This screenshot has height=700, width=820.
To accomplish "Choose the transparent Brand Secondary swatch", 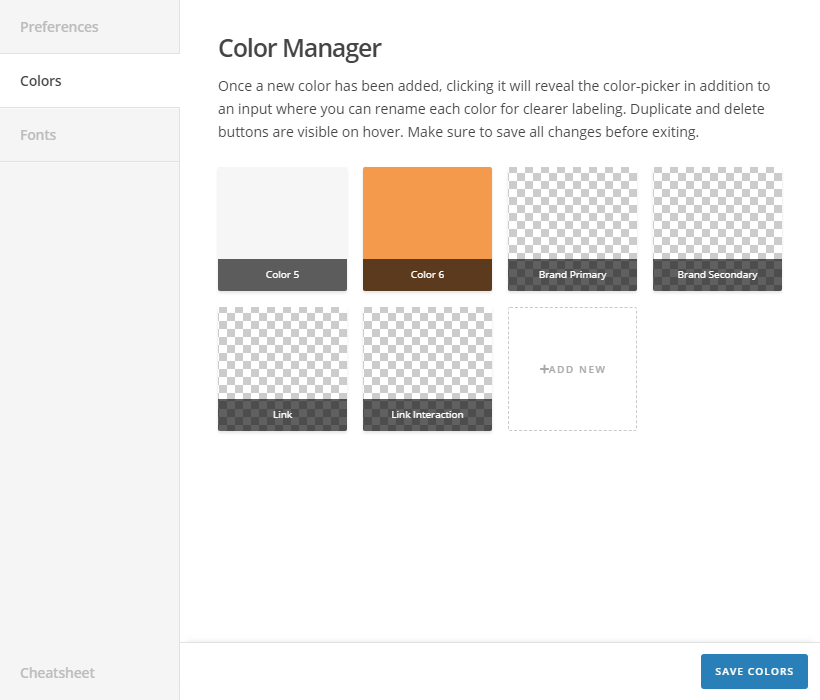I will coord(717,213).
